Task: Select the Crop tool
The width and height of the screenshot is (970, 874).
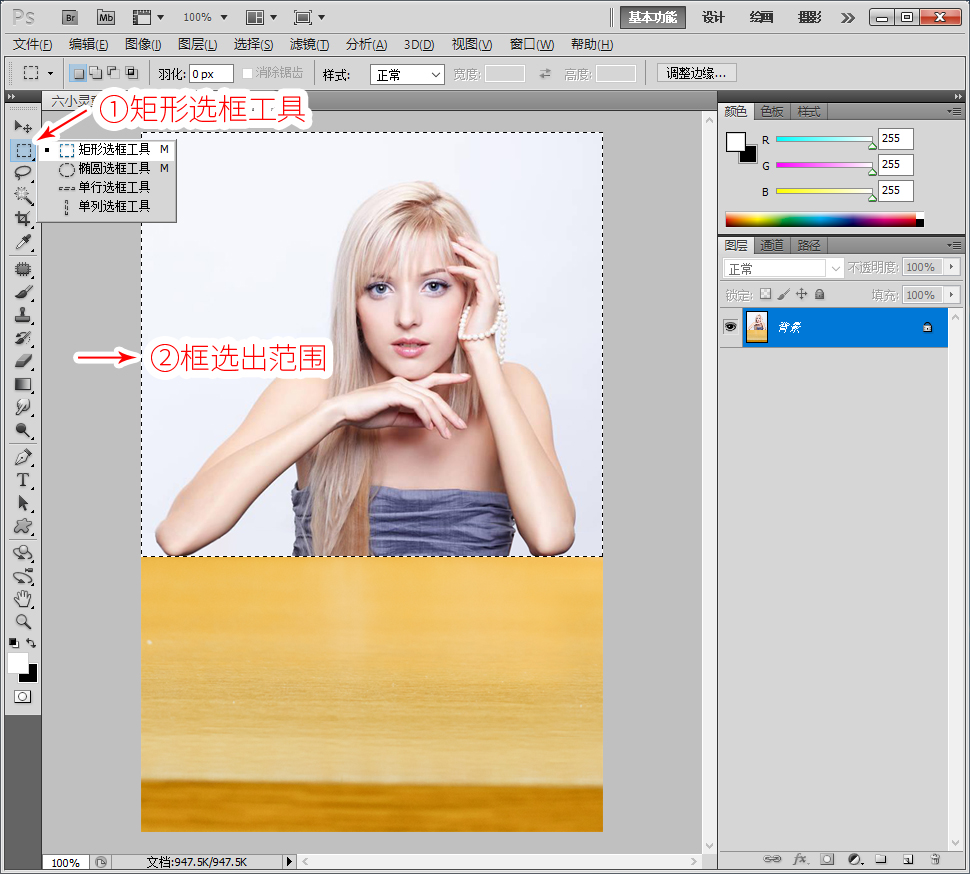Action: [x=23, y=218]
